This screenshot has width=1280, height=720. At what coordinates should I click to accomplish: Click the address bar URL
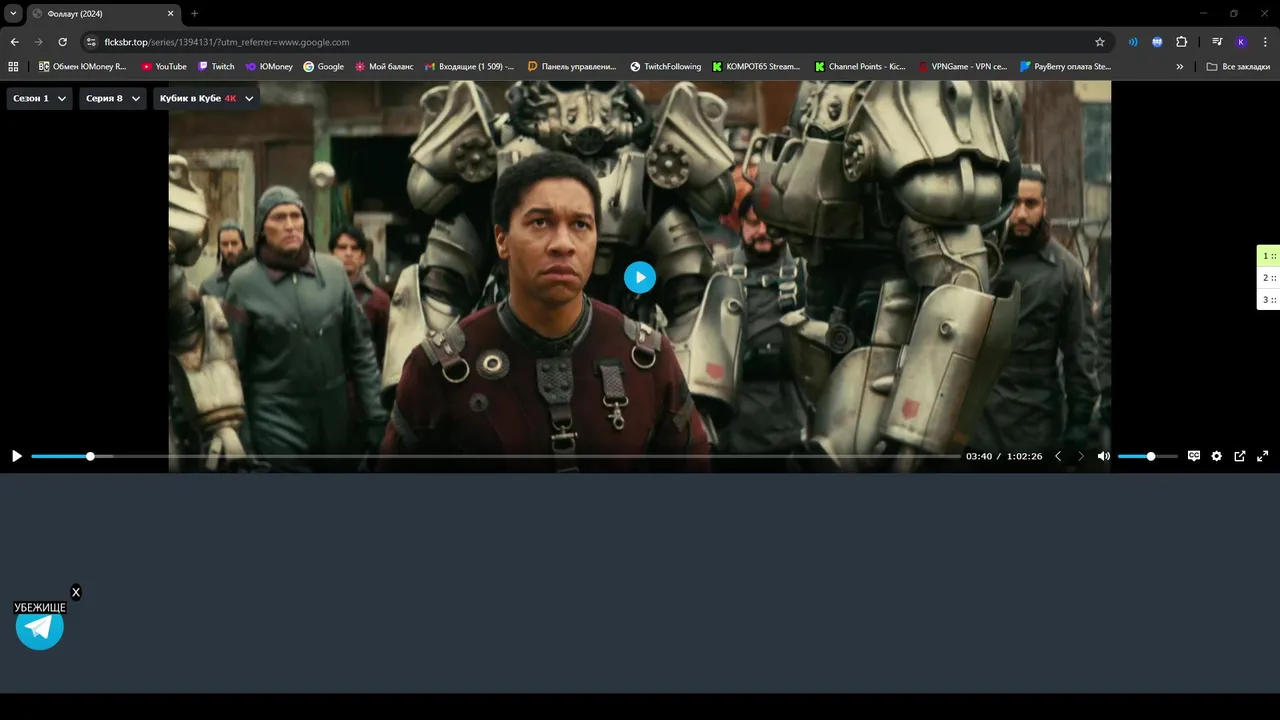coord(227,42)
